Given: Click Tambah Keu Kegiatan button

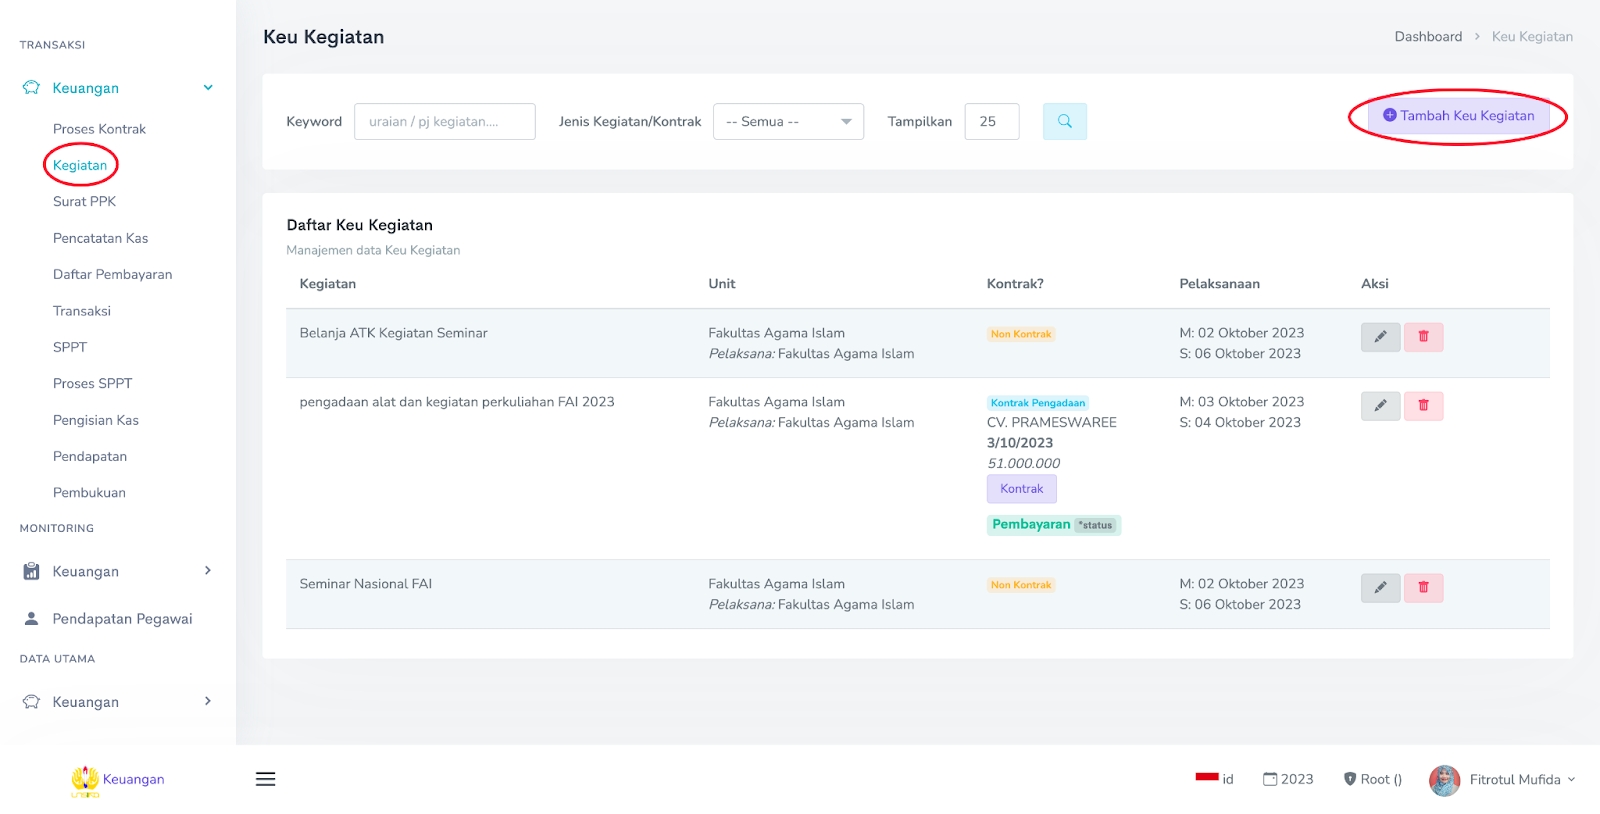Looking at the screenshot, I should tap(1458, 116).
